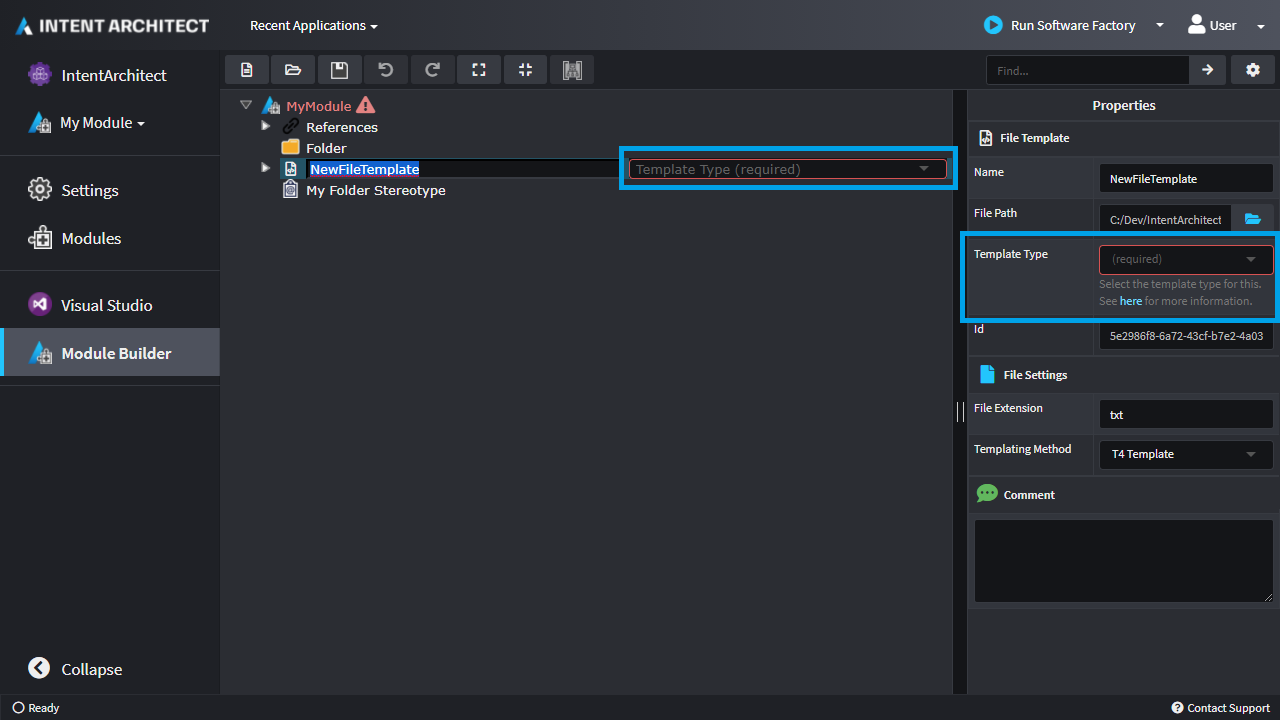This screenshot has width=1280, height=720.
Task: Click the File Path field
Action: point(1165,219)
